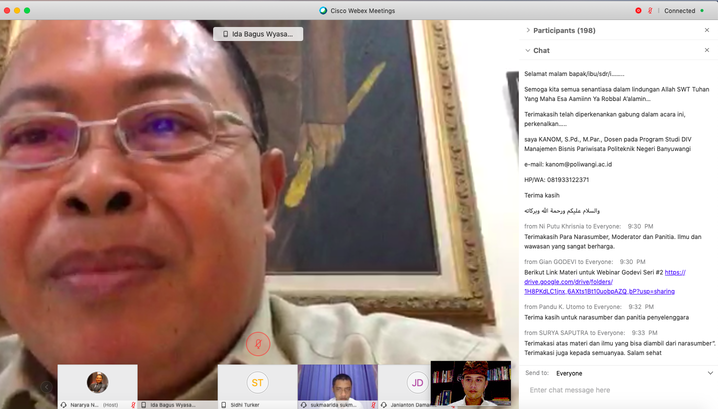Click the ST avatar for Sidhi Turker
The height and width of the screenshot is (409, 718).
pos(257,383)
